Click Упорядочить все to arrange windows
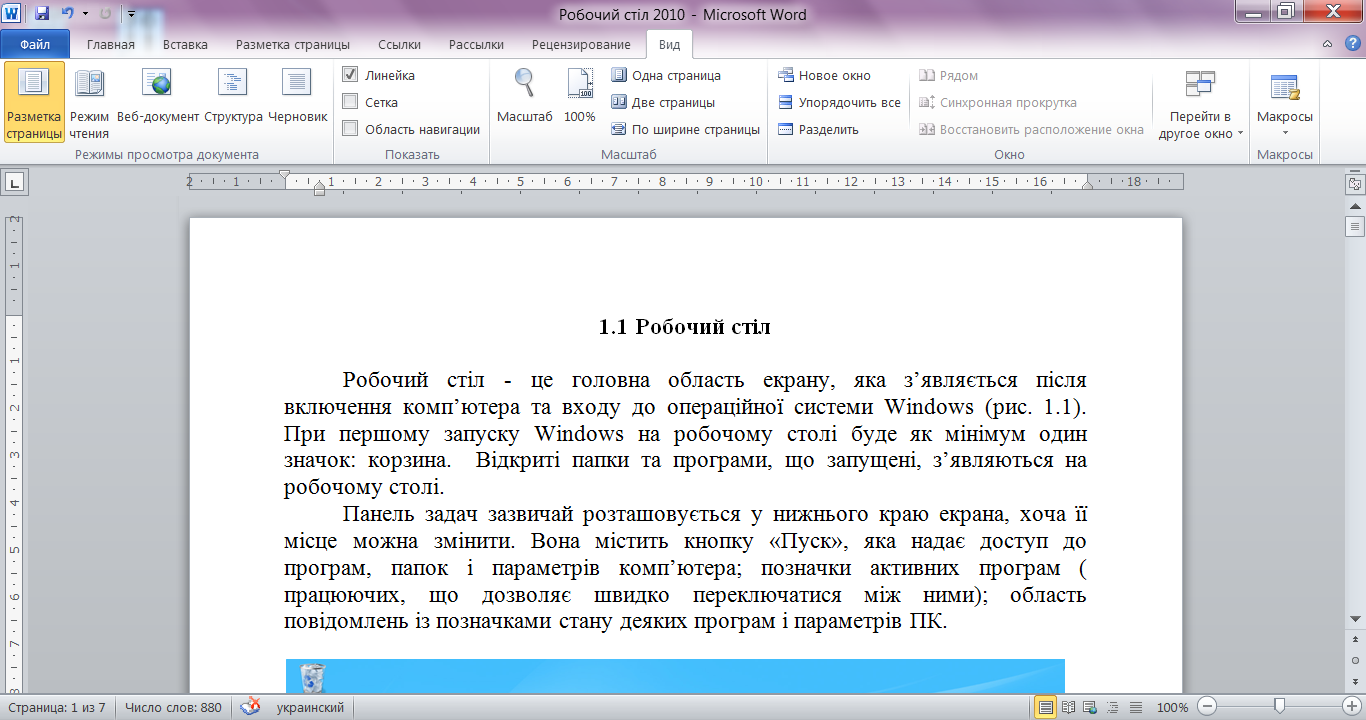 [839, 102]
